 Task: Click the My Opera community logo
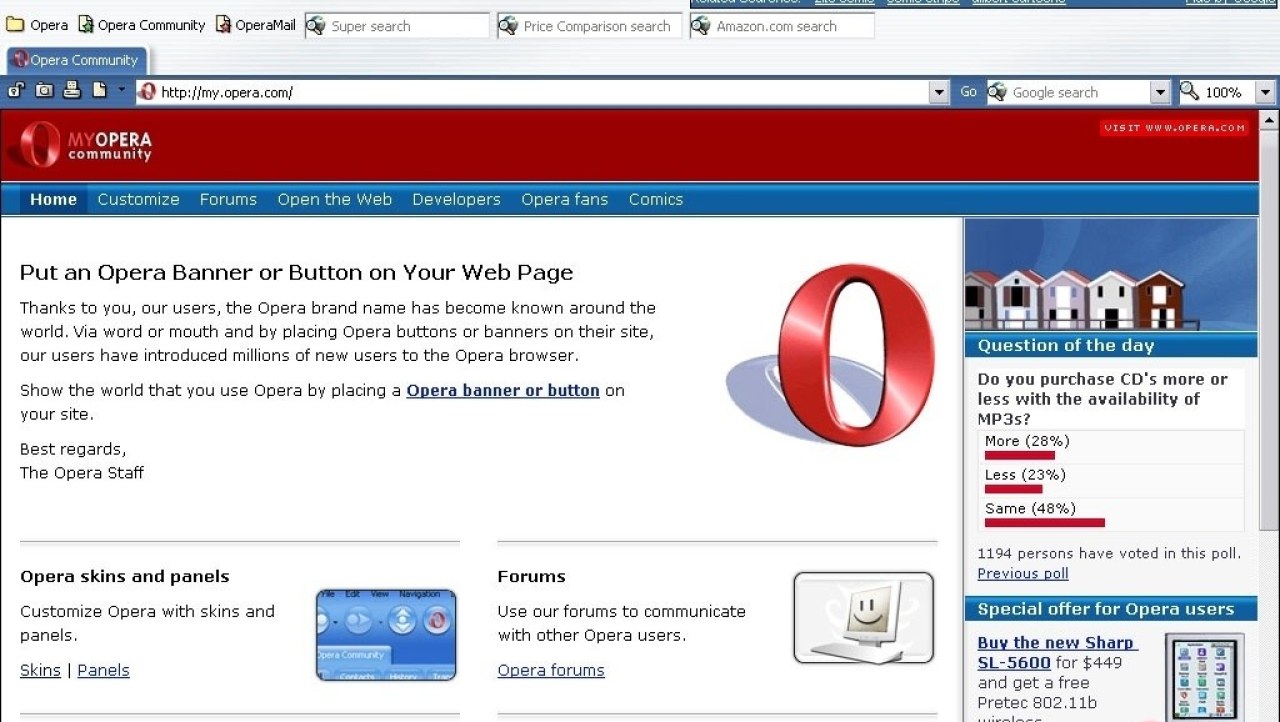(80, 145)
